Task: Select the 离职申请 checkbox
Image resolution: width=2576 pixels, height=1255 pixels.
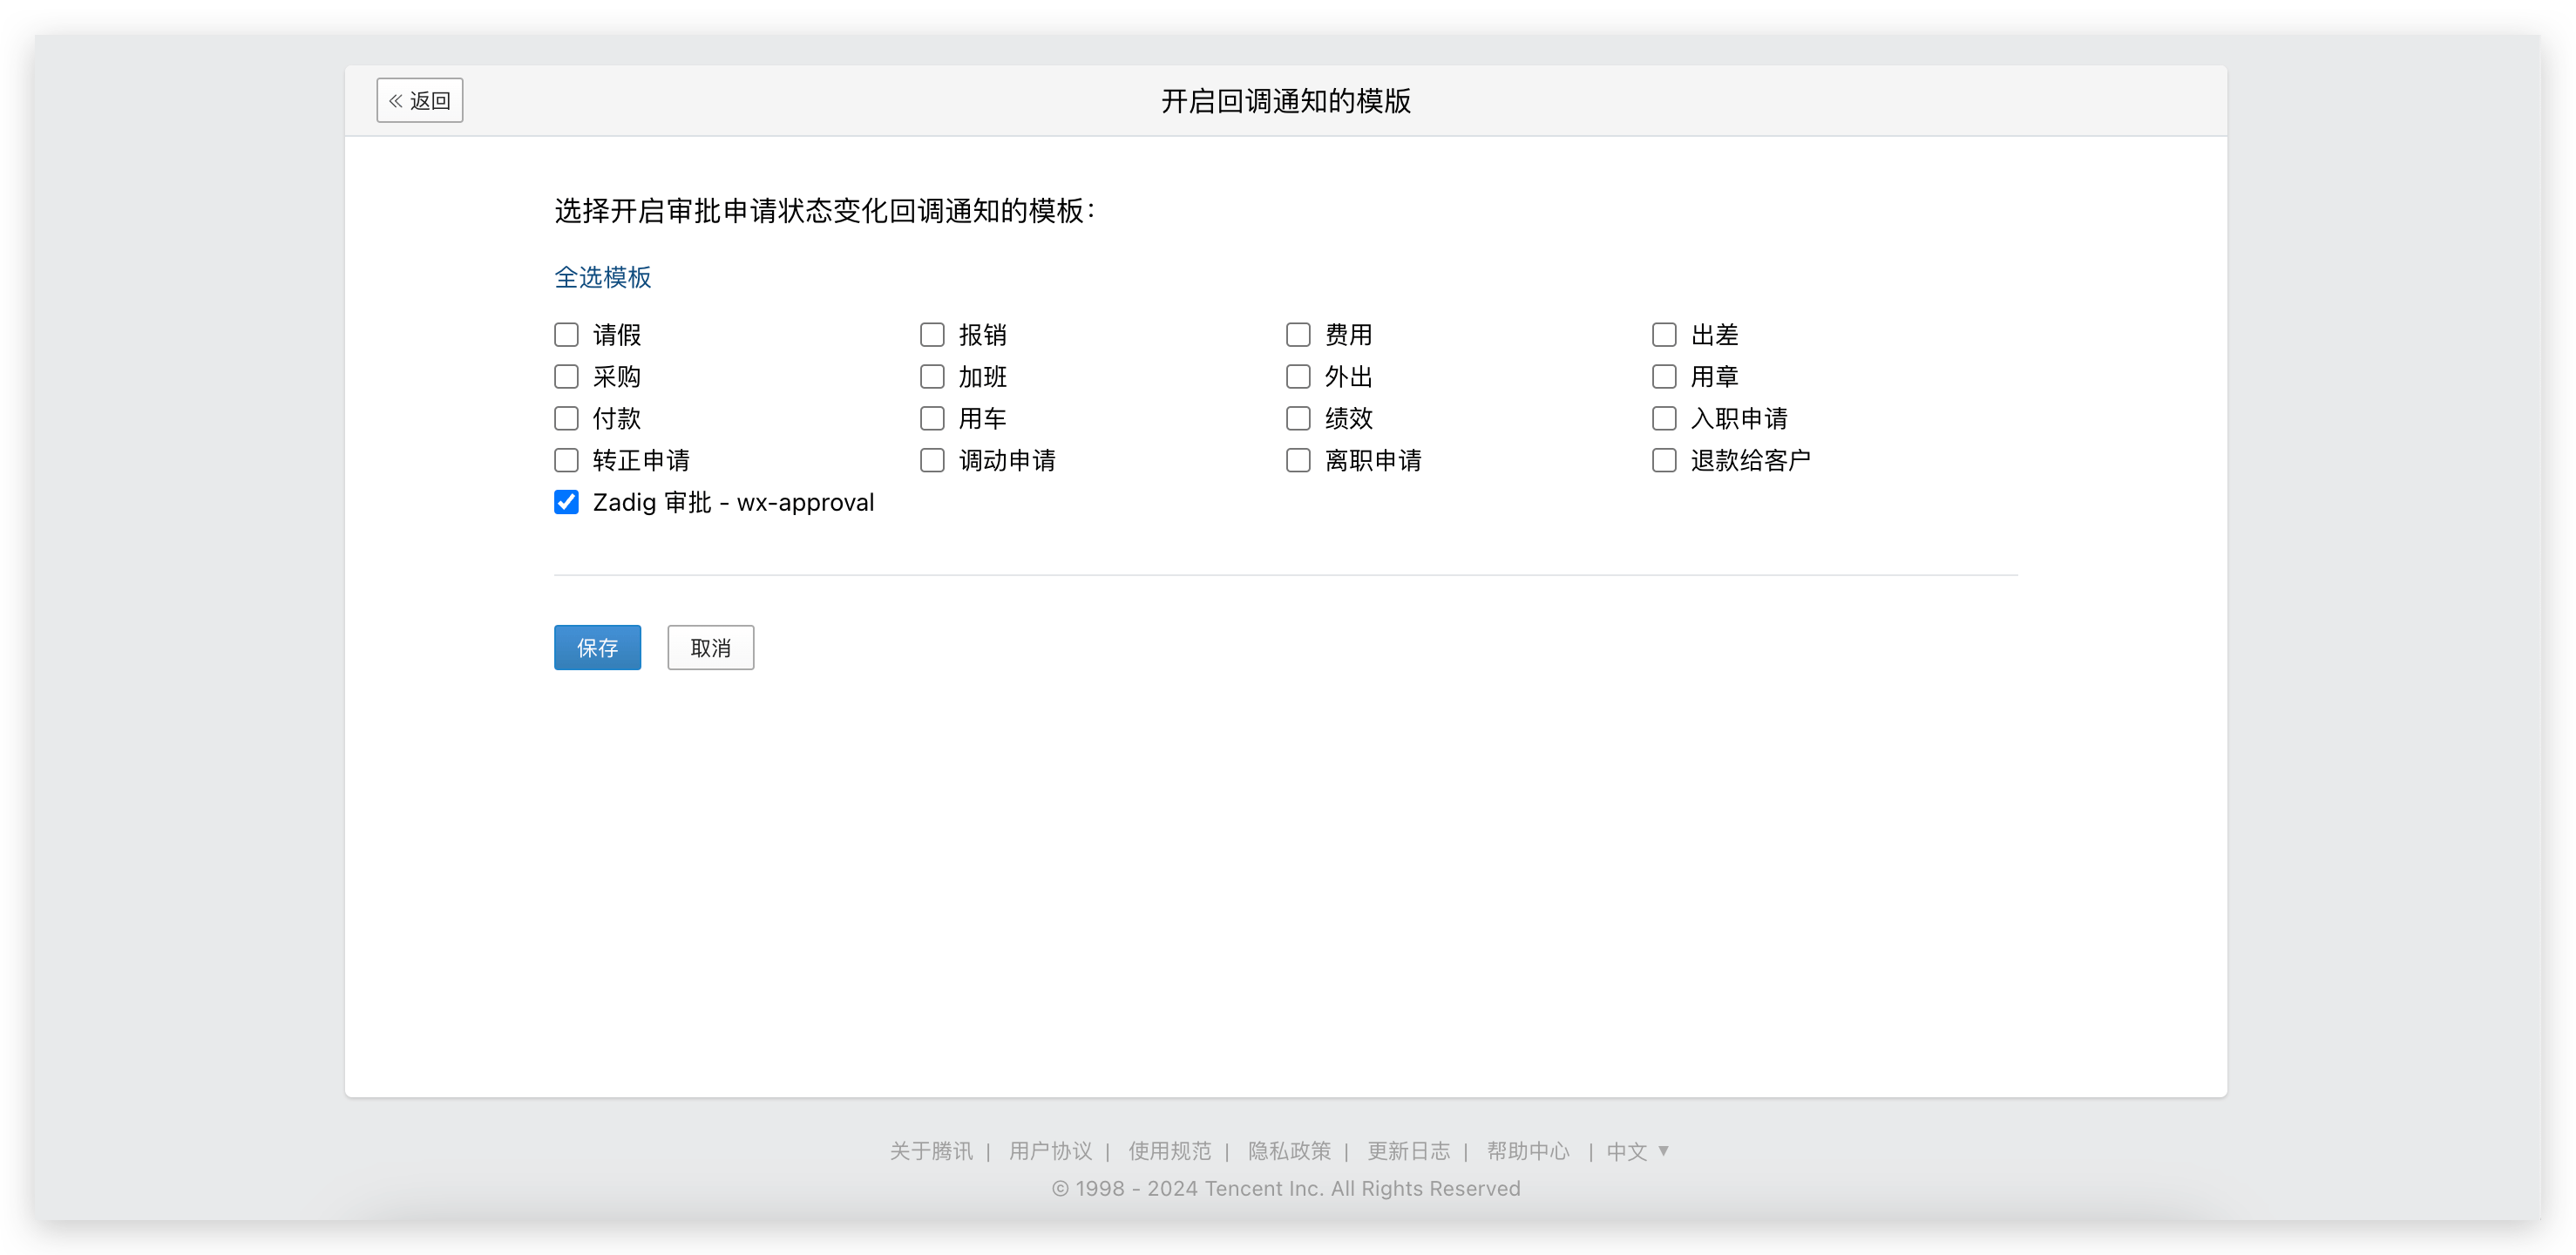Action: point(1298,460)
